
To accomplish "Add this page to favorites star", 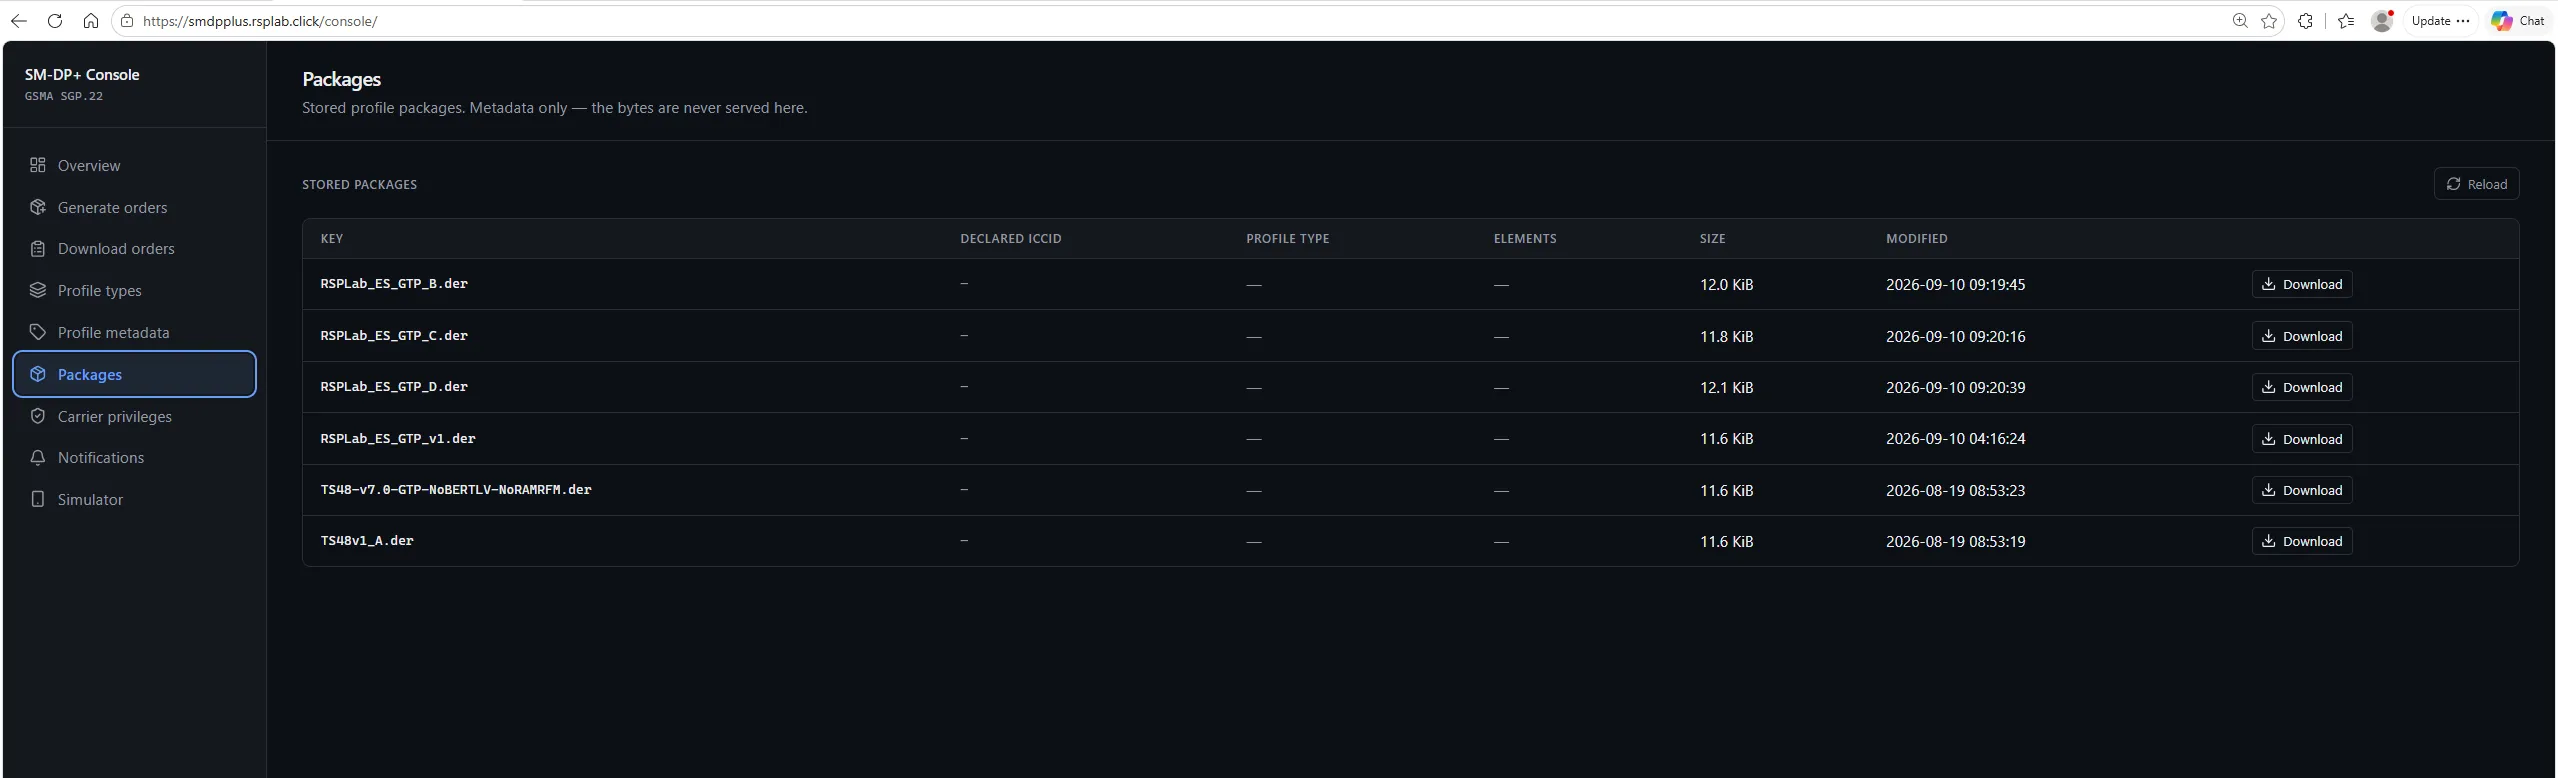I will (2269, 21).
